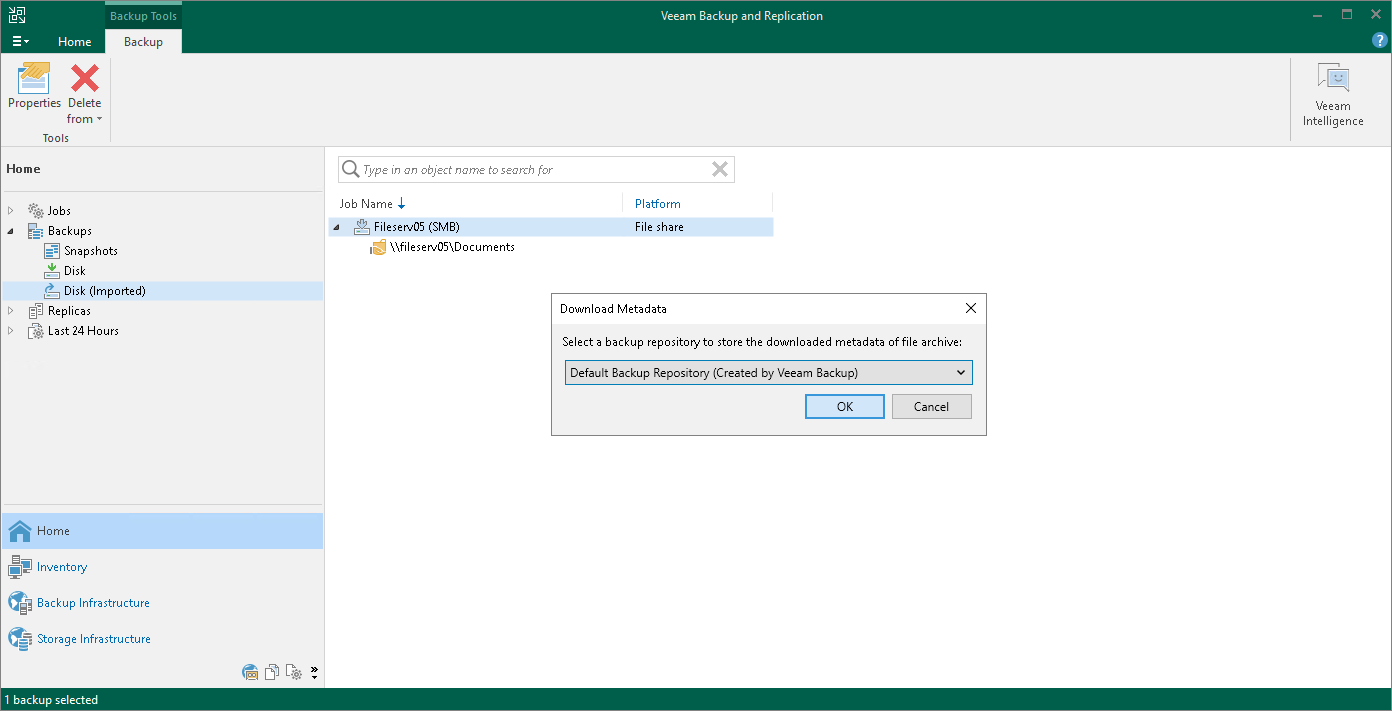Open the Storage Infrastructure view
This screenshot has width=1392, height=711.
[x=93, y=638]
